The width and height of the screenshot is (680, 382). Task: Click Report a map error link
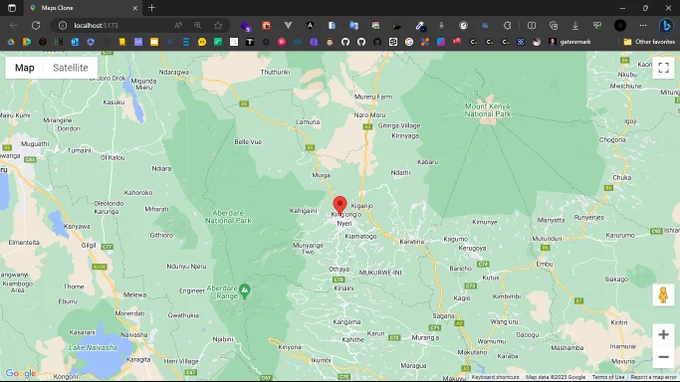pyautogui.click(x=654, y=377)
